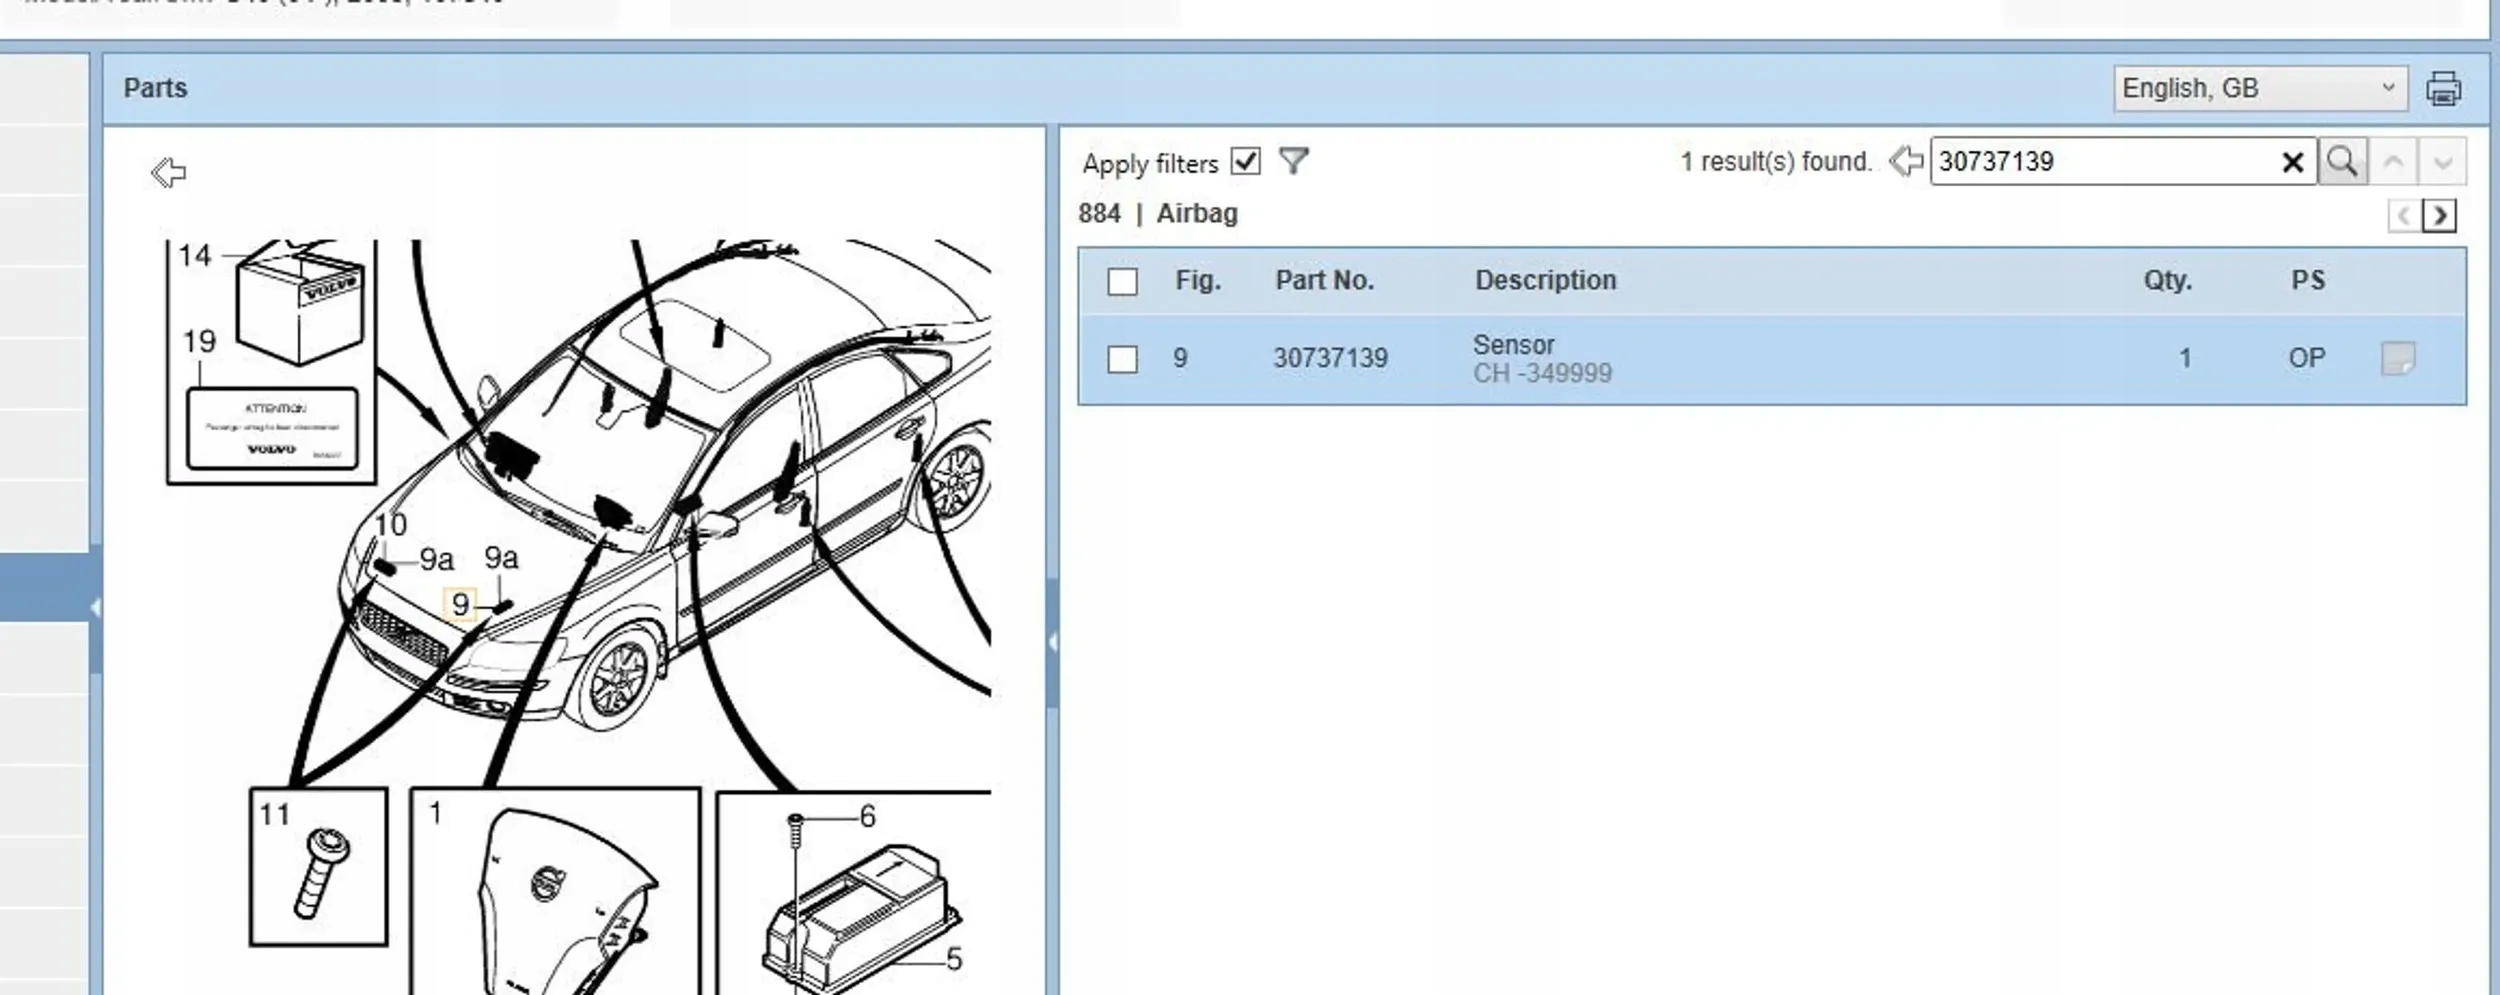Open the filter funnel settings
Image resolution: width=2500 pixels, height=995 pixels.
(1293, 161)
